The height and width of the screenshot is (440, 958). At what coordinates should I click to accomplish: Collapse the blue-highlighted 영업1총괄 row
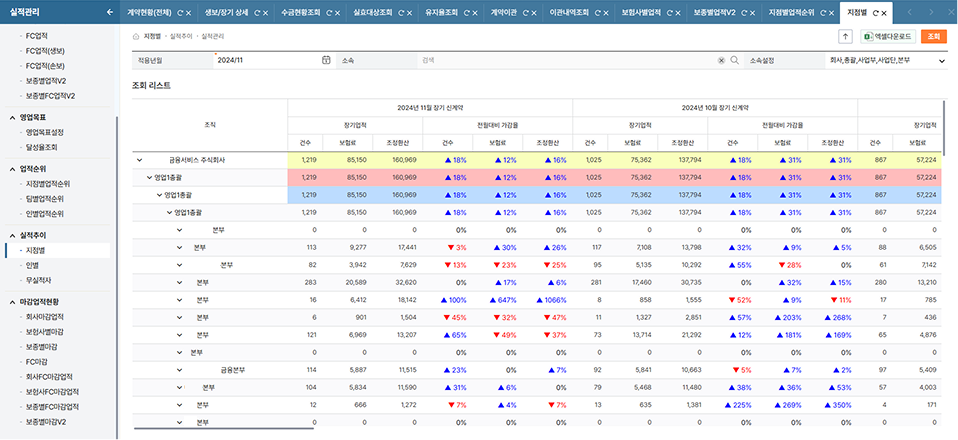click(159, 194)
